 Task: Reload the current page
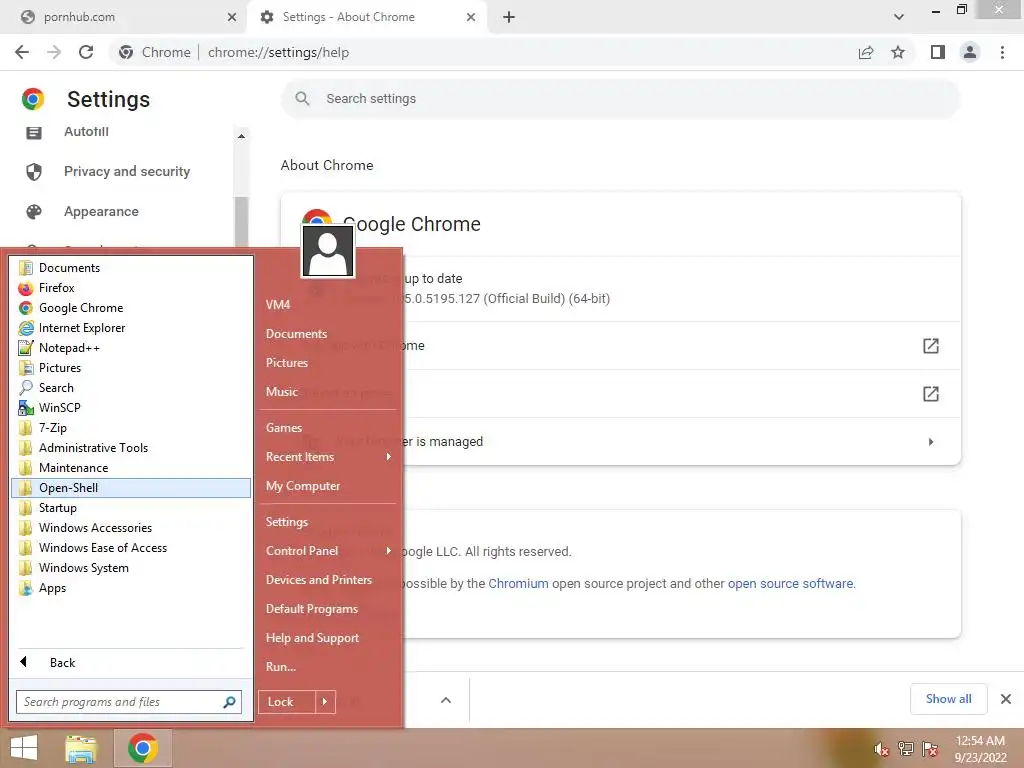[x=86, y=52]
